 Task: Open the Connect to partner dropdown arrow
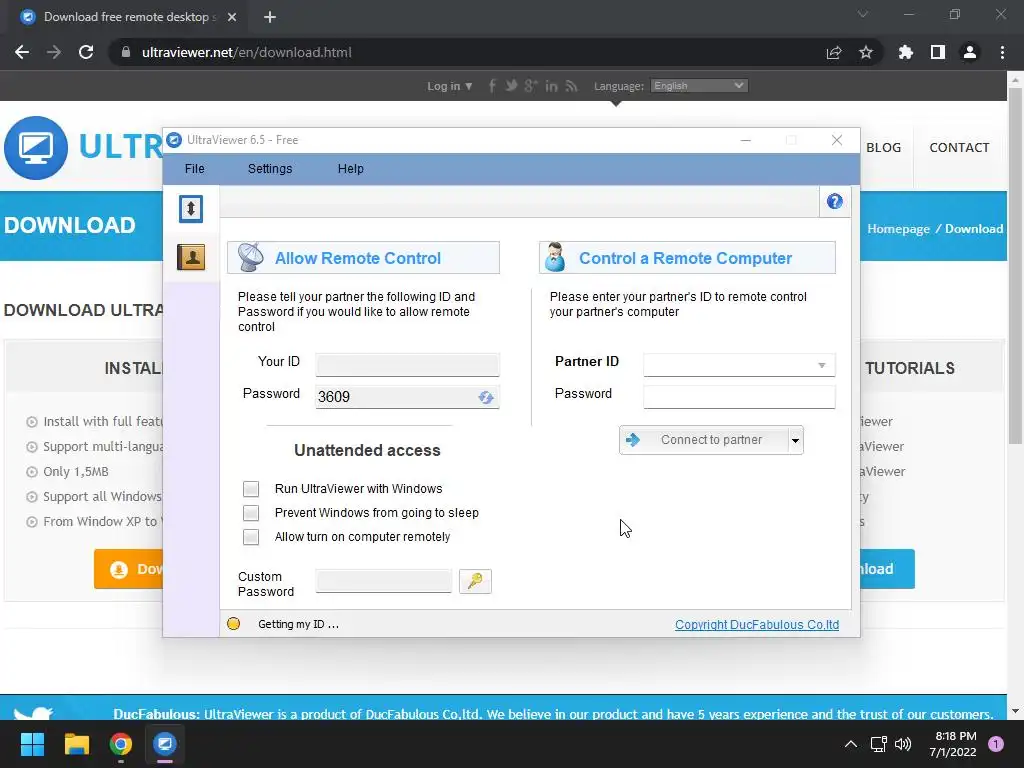(795, 440)
